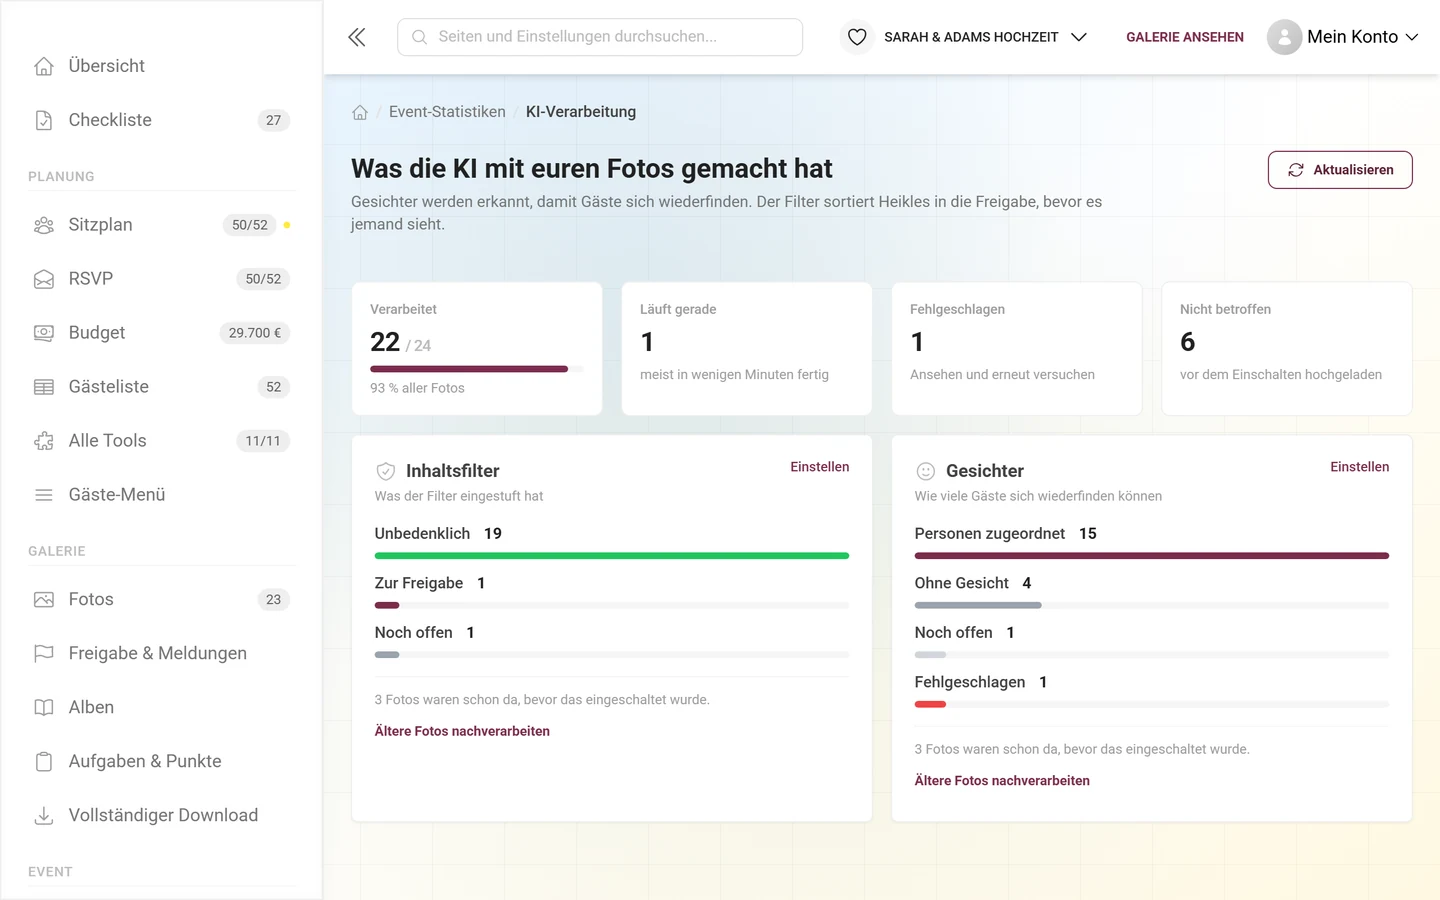Click Einstellen in the Gesichter card
The width and height of the screenshot is (1440, 900).
[1359, 467]
